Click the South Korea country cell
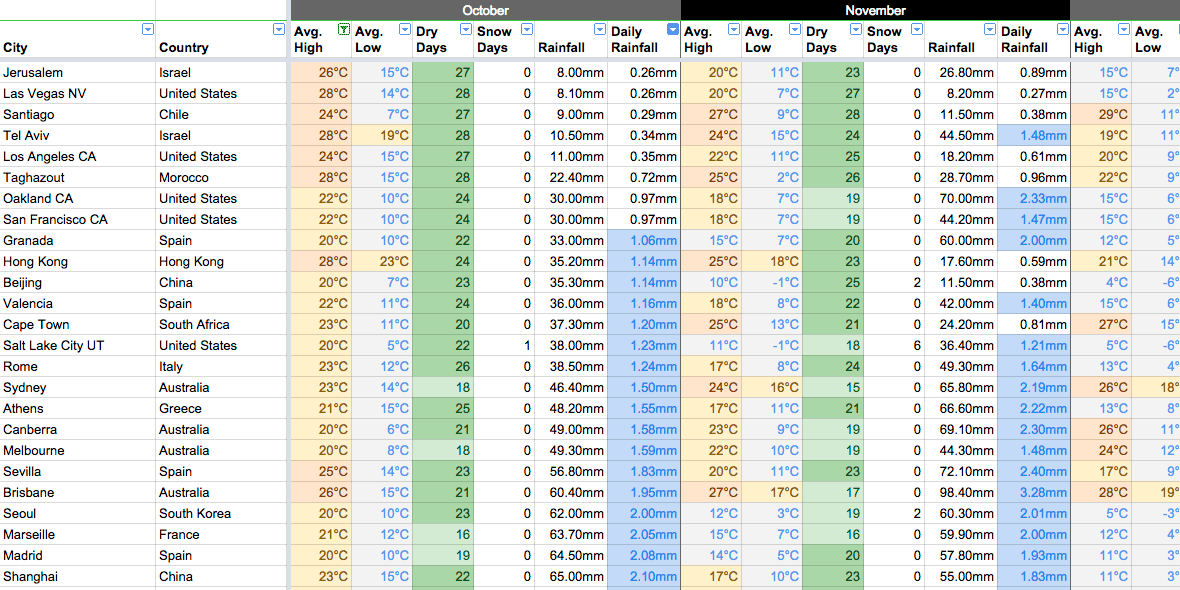Viewport: 1180px width, 590px height. 221,514
